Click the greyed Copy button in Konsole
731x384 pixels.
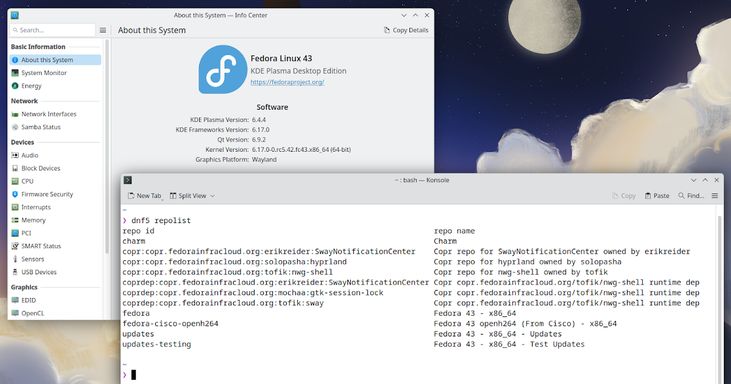click(x=624, y=196)
